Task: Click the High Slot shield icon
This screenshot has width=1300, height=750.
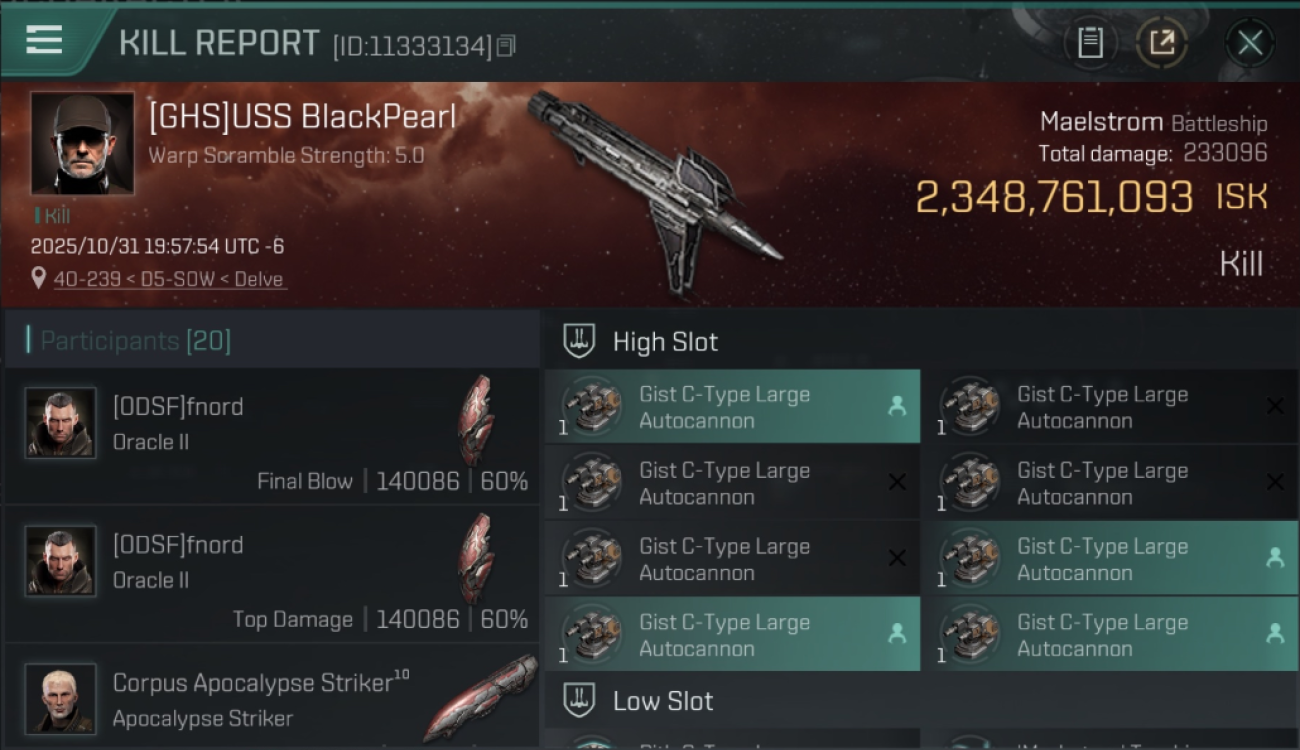Action: pyautogui.click(x=580, y=341)
